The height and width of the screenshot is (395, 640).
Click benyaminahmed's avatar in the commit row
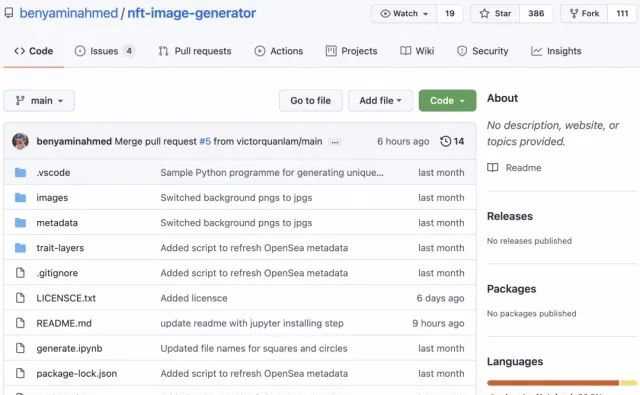point(20,141)
